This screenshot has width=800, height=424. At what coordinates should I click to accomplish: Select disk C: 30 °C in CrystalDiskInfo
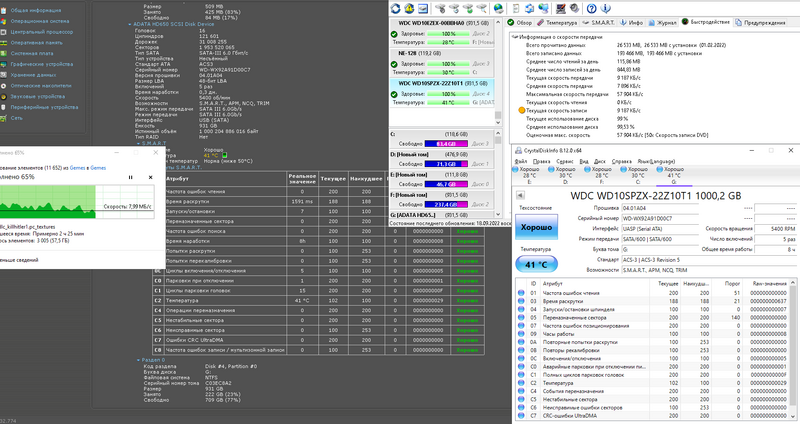[x=638, y=175]
